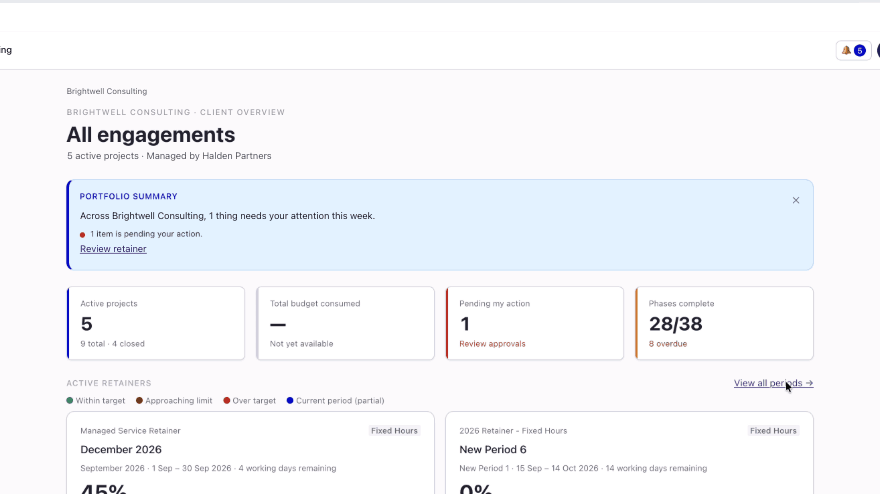Click the brown Approaching limit legend dot
Screen dimensions: 880x494
pos(139,400)
